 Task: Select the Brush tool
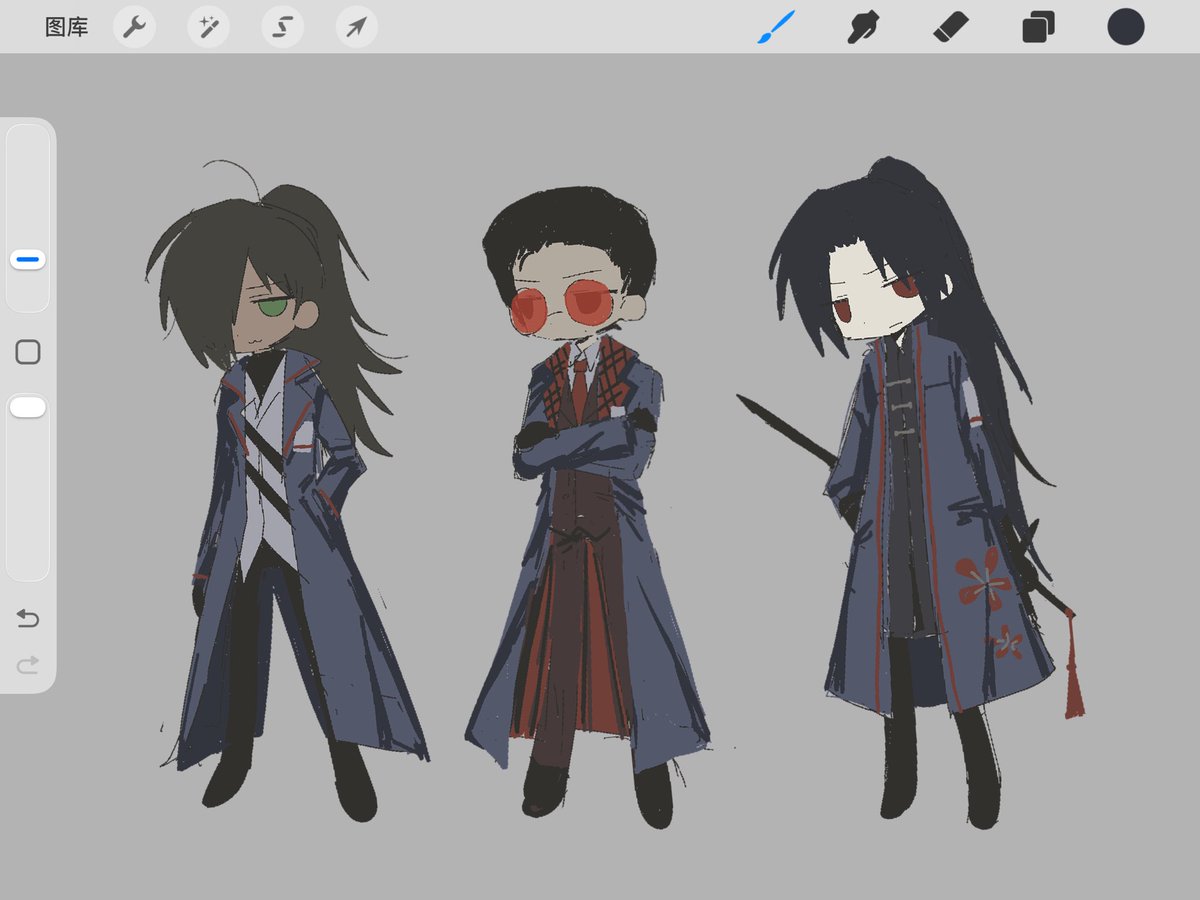pos(776,27)
